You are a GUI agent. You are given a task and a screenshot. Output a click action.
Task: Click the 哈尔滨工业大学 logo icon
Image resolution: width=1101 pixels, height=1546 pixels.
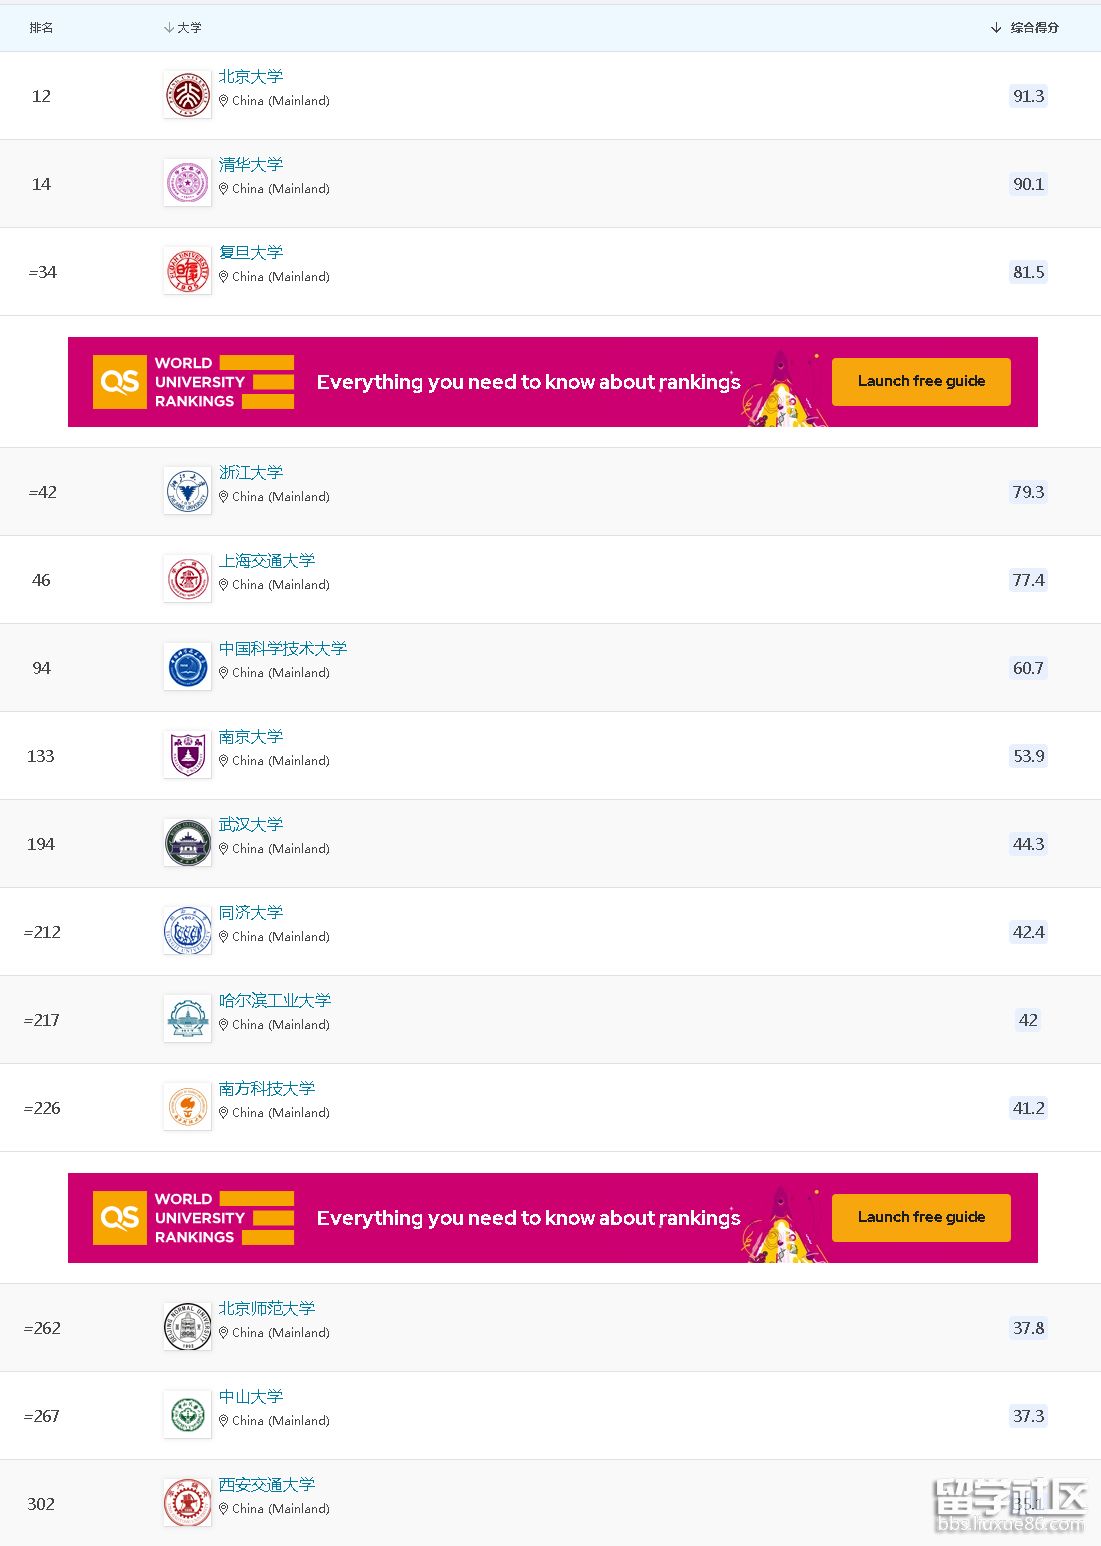click(x=187, y=1019)
